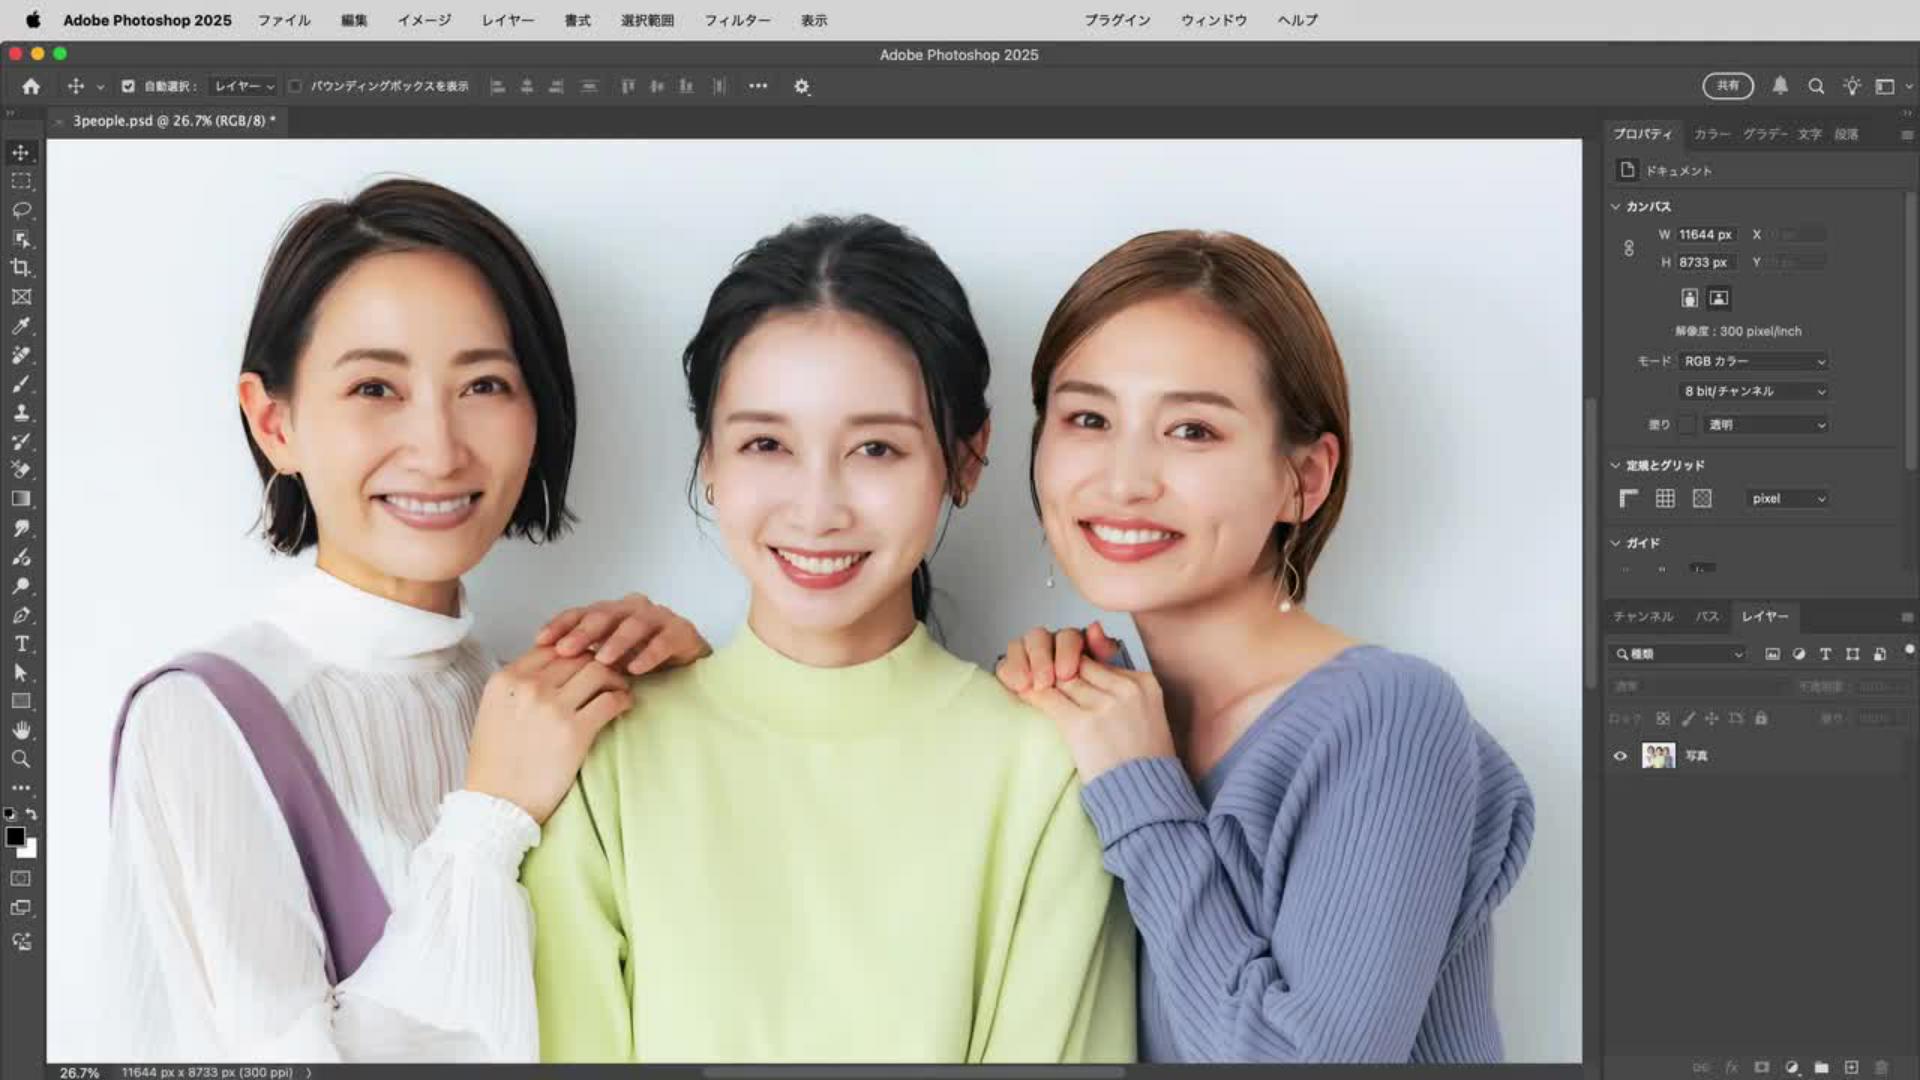Hide the 写真 layer with eye icon
The image size is (1920, 1080).
[1620, 756]
